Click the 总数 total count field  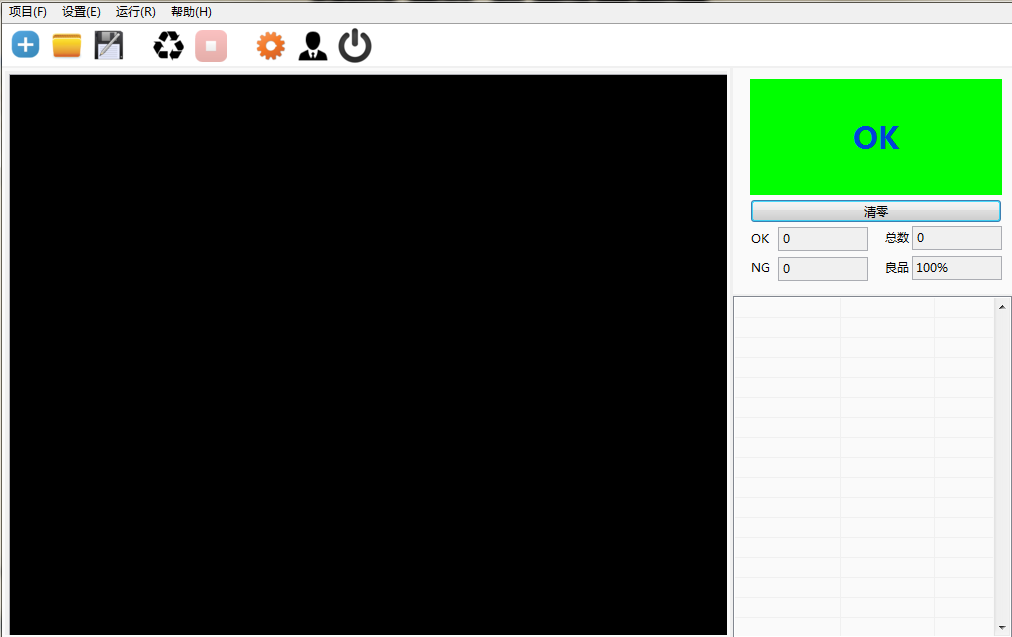(956, 238)
